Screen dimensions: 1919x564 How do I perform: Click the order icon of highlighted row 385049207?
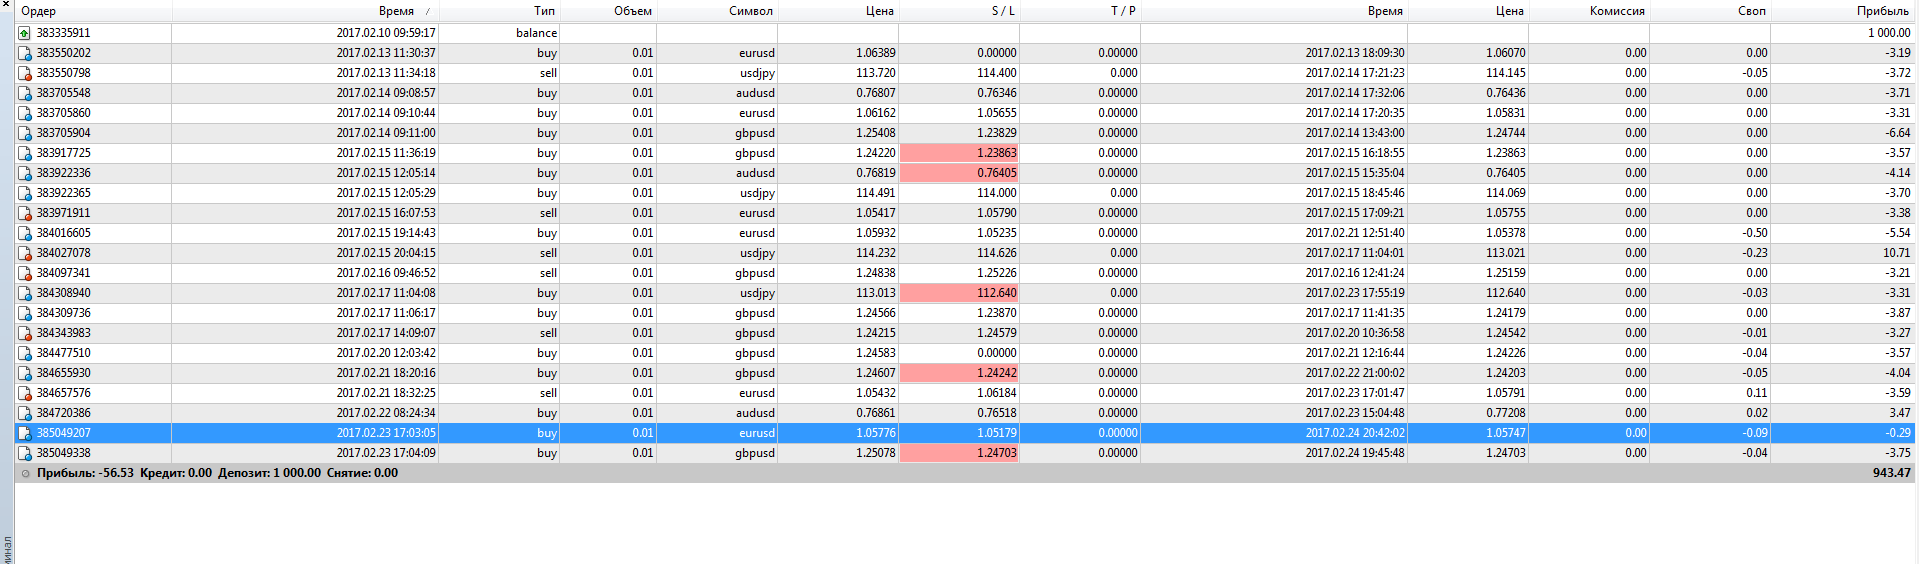(24, 433)
